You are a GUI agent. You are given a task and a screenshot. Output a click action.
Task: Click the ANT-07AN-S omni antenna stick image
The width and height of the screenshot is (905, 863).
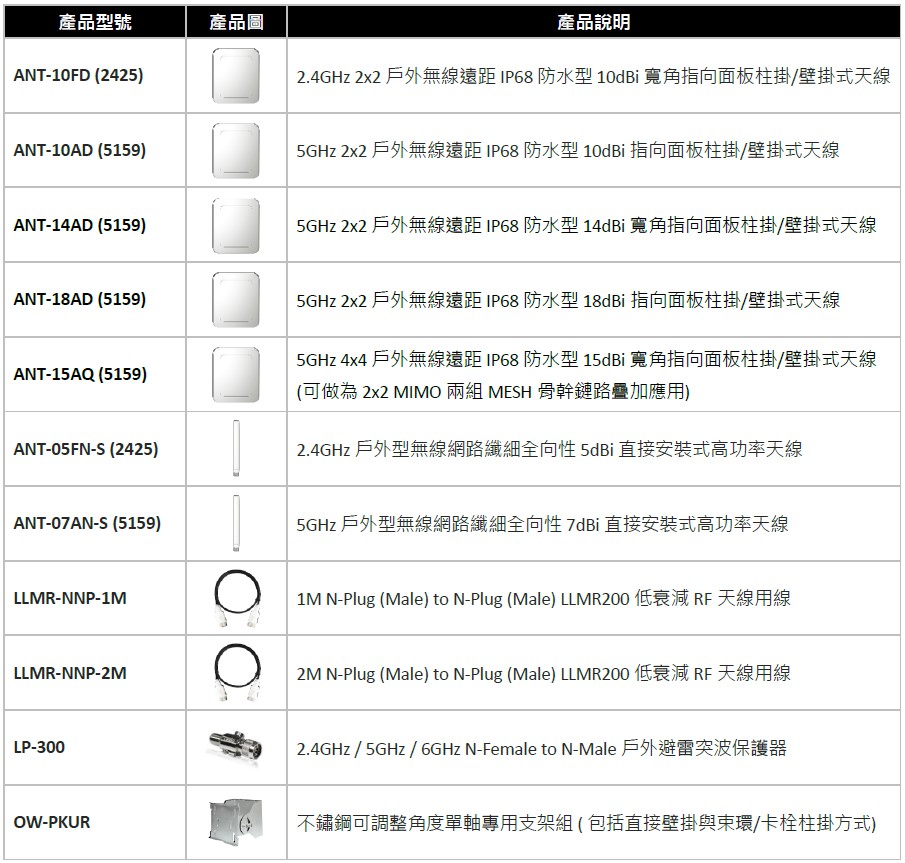[236, 523]
